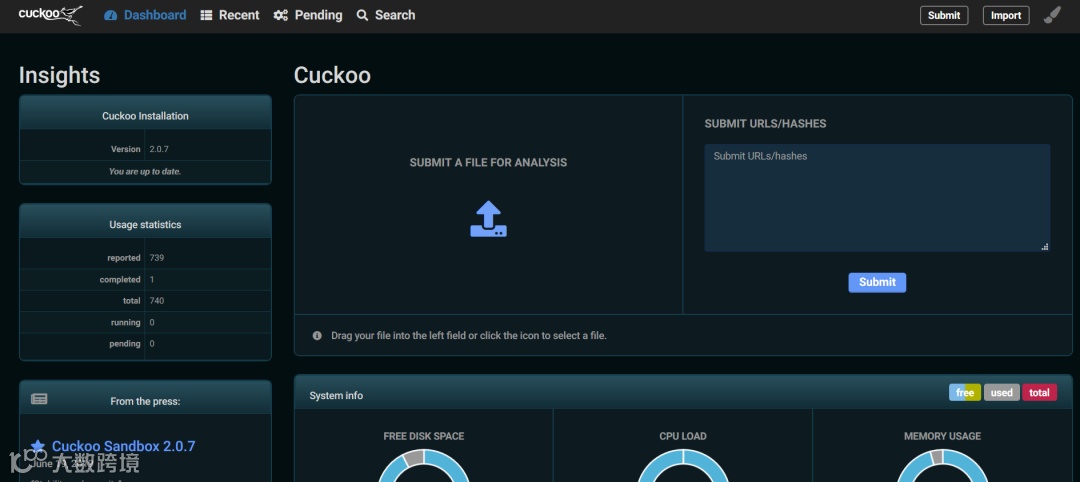Click the newspaper icon by From the press
This screenshot has height=482, width=1080.
(39, 399)
